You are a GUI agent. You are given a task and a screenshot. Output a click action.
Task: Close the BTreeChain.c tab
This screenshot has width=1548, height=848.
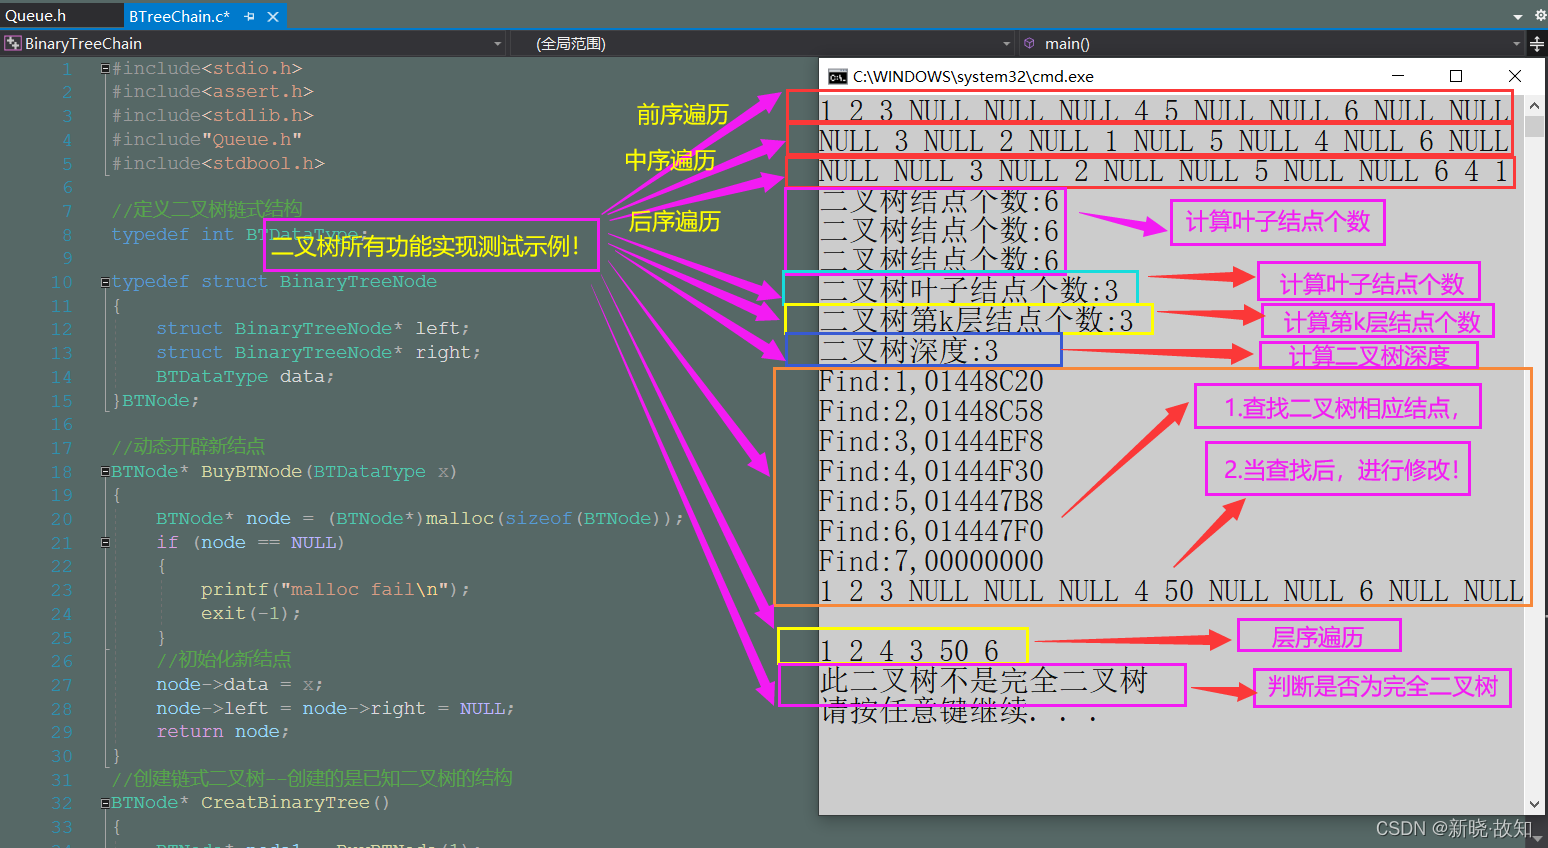pos(273,17)
